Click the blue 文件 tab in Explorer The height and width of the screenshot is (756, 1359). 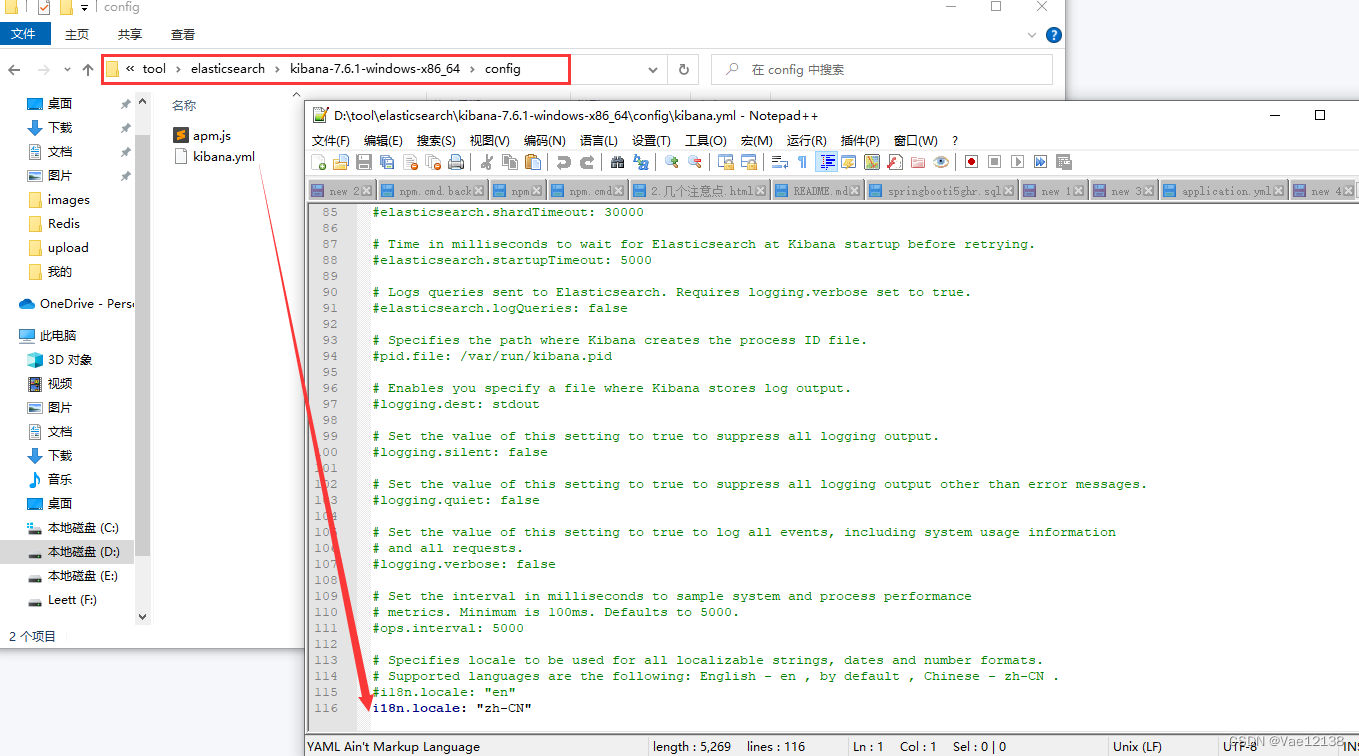coord(23,34)
